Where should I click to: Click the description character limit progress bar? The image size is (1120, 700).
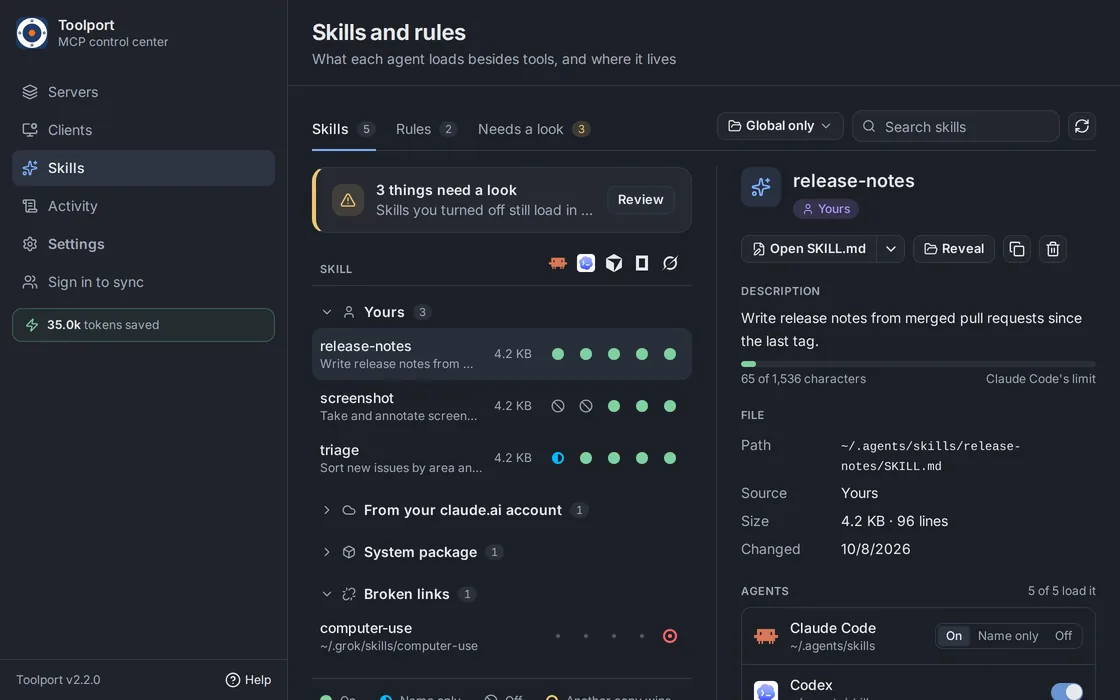point(918,364)
